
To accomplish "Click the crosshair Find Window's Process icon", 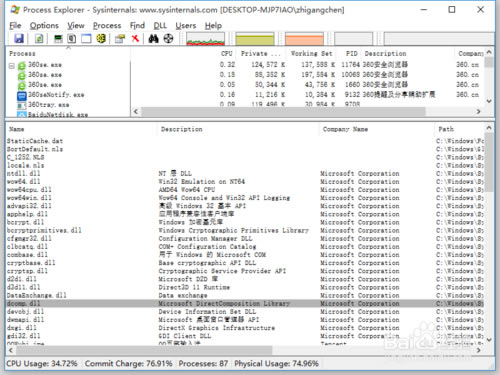I will [x=169, y=39].
